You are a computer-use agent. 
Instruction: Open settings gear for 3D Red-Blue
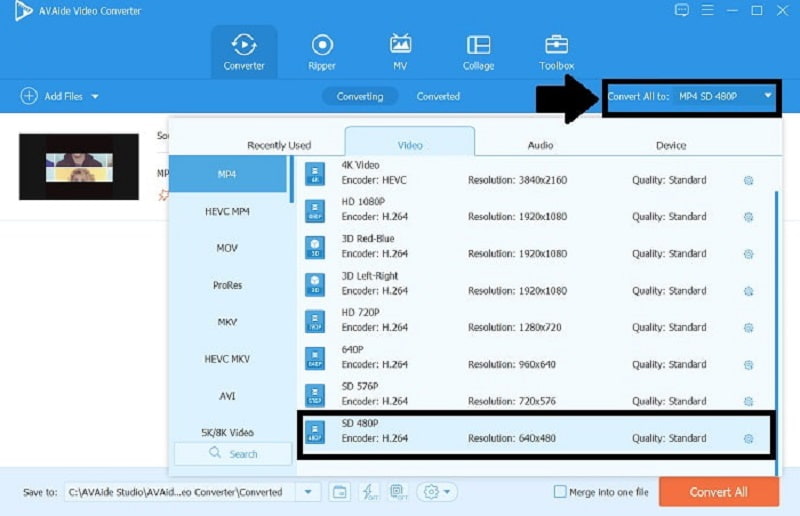(748, 254)
